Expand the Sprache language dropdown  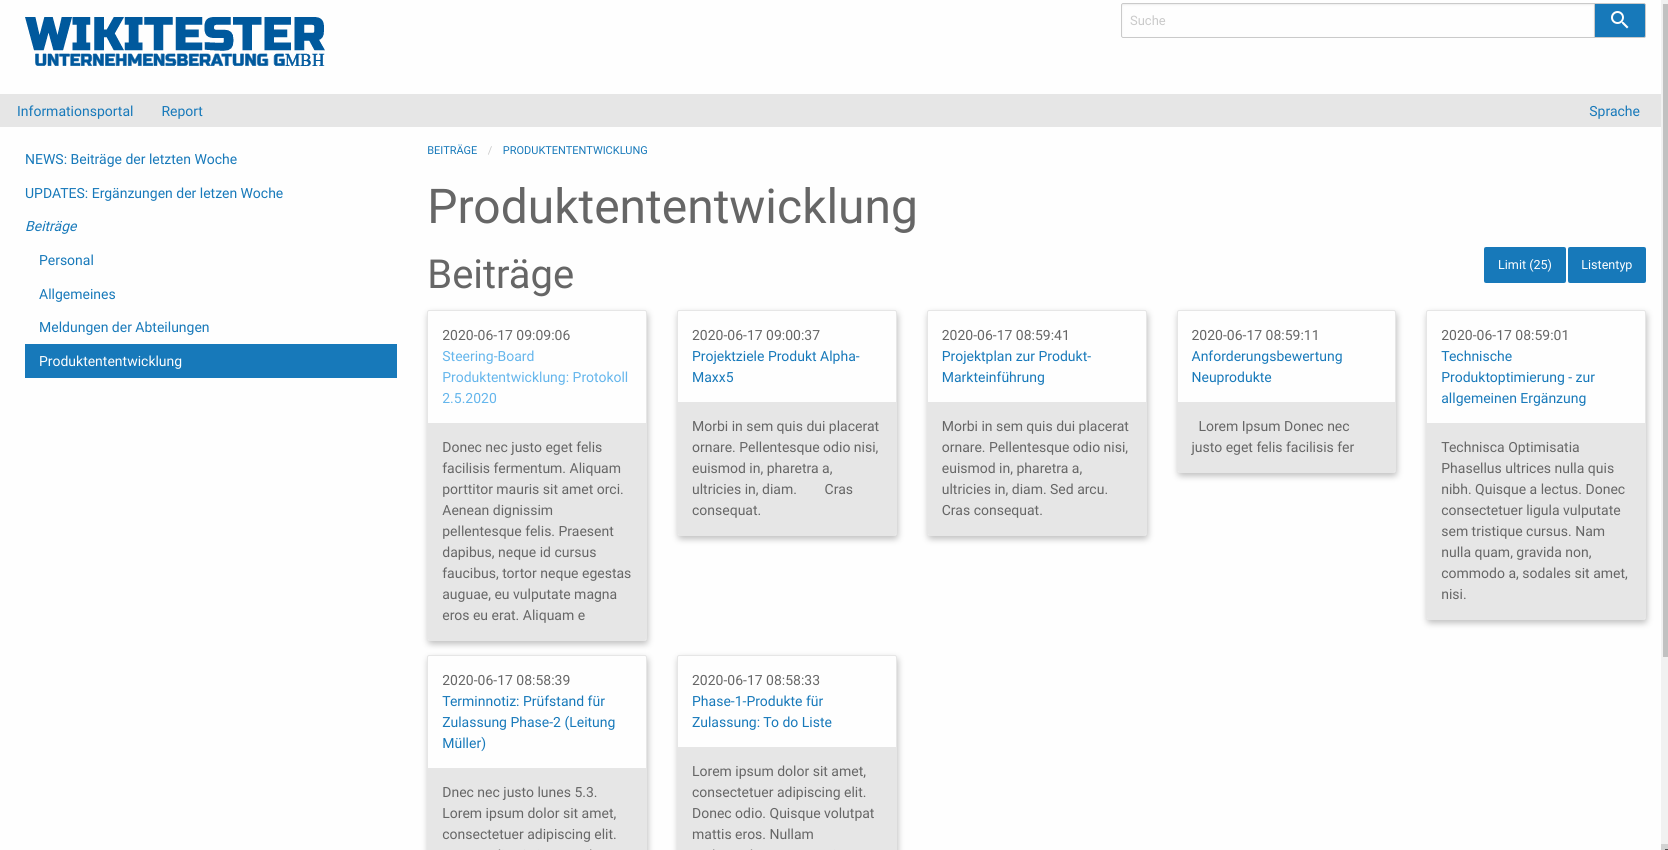click(x=1613, y=111)
